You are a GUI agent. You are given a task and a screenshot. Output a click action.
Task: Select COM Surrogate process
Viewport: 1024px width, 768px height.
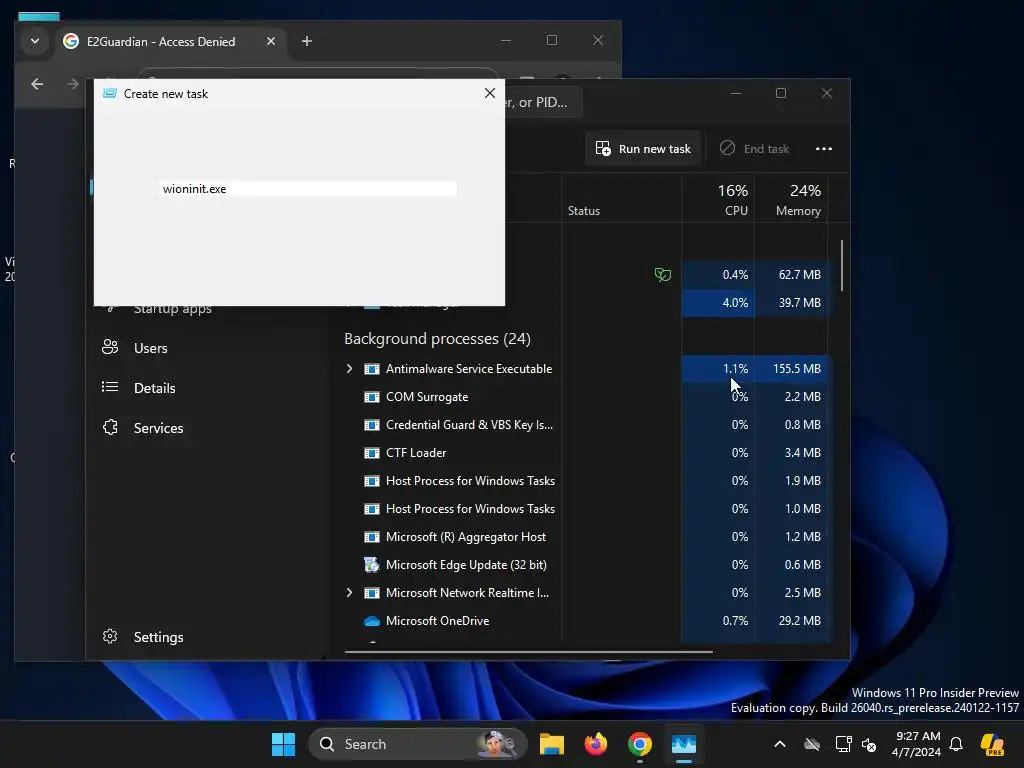coord(427,397)
